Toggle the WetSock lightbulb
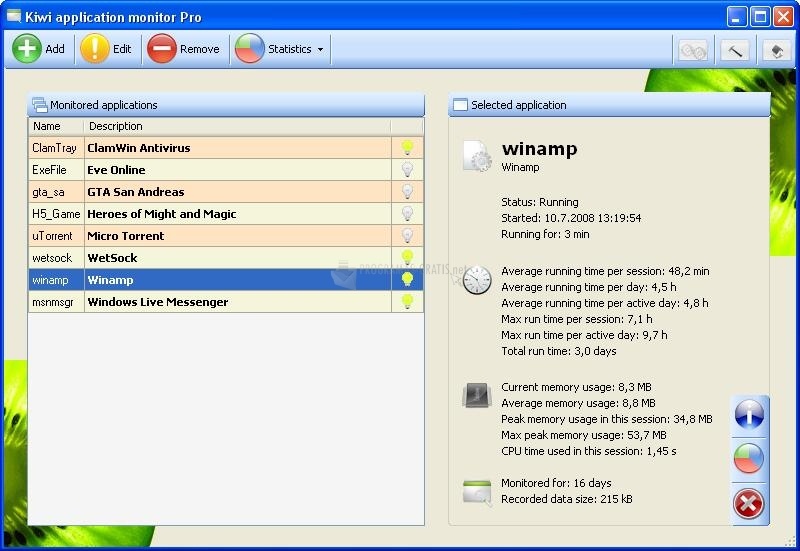The width and height of the screenshot is (800, 551). pyautogui.click(x=407, y=257)
